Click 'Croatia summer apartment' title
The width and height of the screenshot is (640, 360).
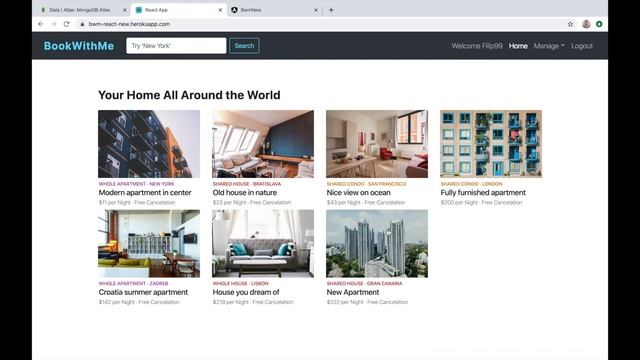point(143,292)
